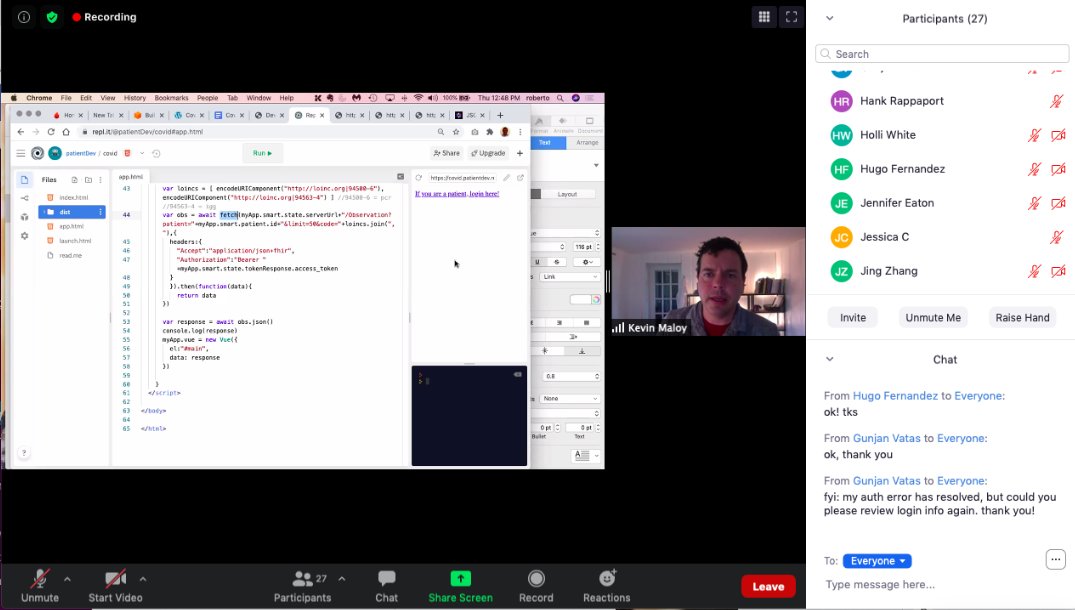Bookmark page with Chrome star icon
The width and height of the screenshot is (1075, 610).
point(456,132)
